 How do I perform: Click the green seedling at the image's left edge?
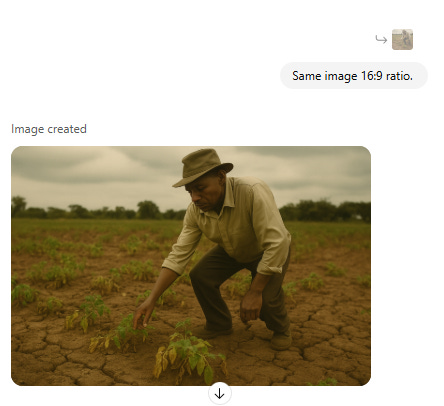click(23, 294)
